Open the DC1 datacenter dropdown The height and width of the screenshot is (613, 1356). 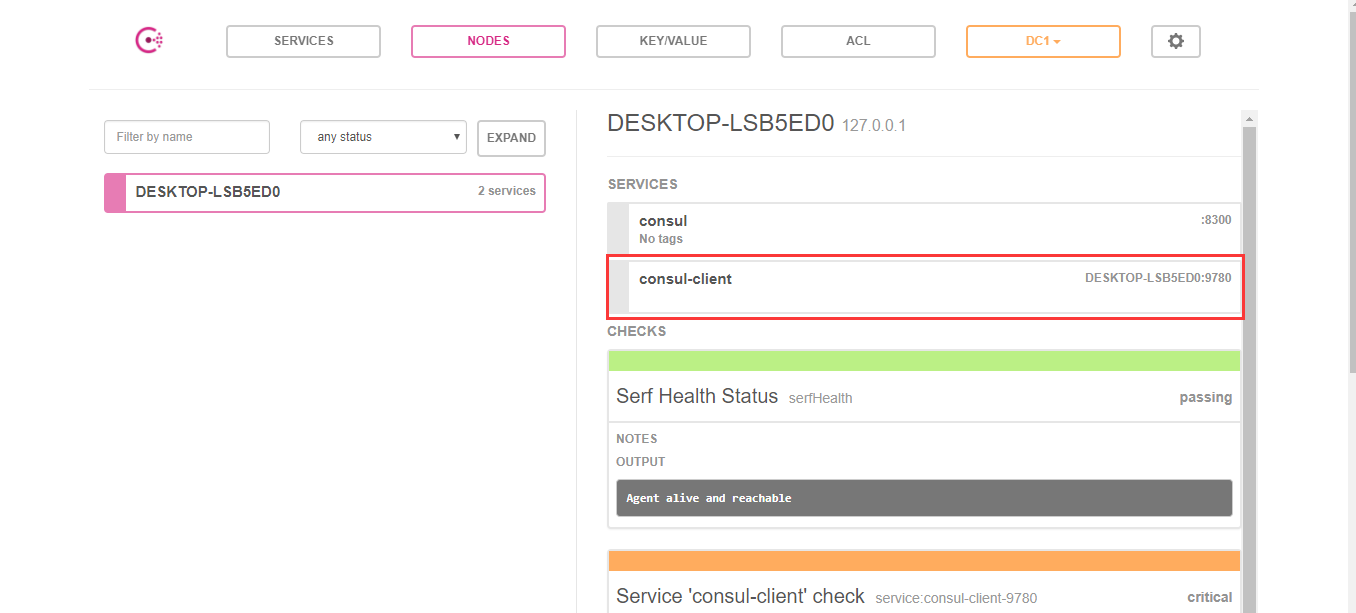(x=1044, y=41)
